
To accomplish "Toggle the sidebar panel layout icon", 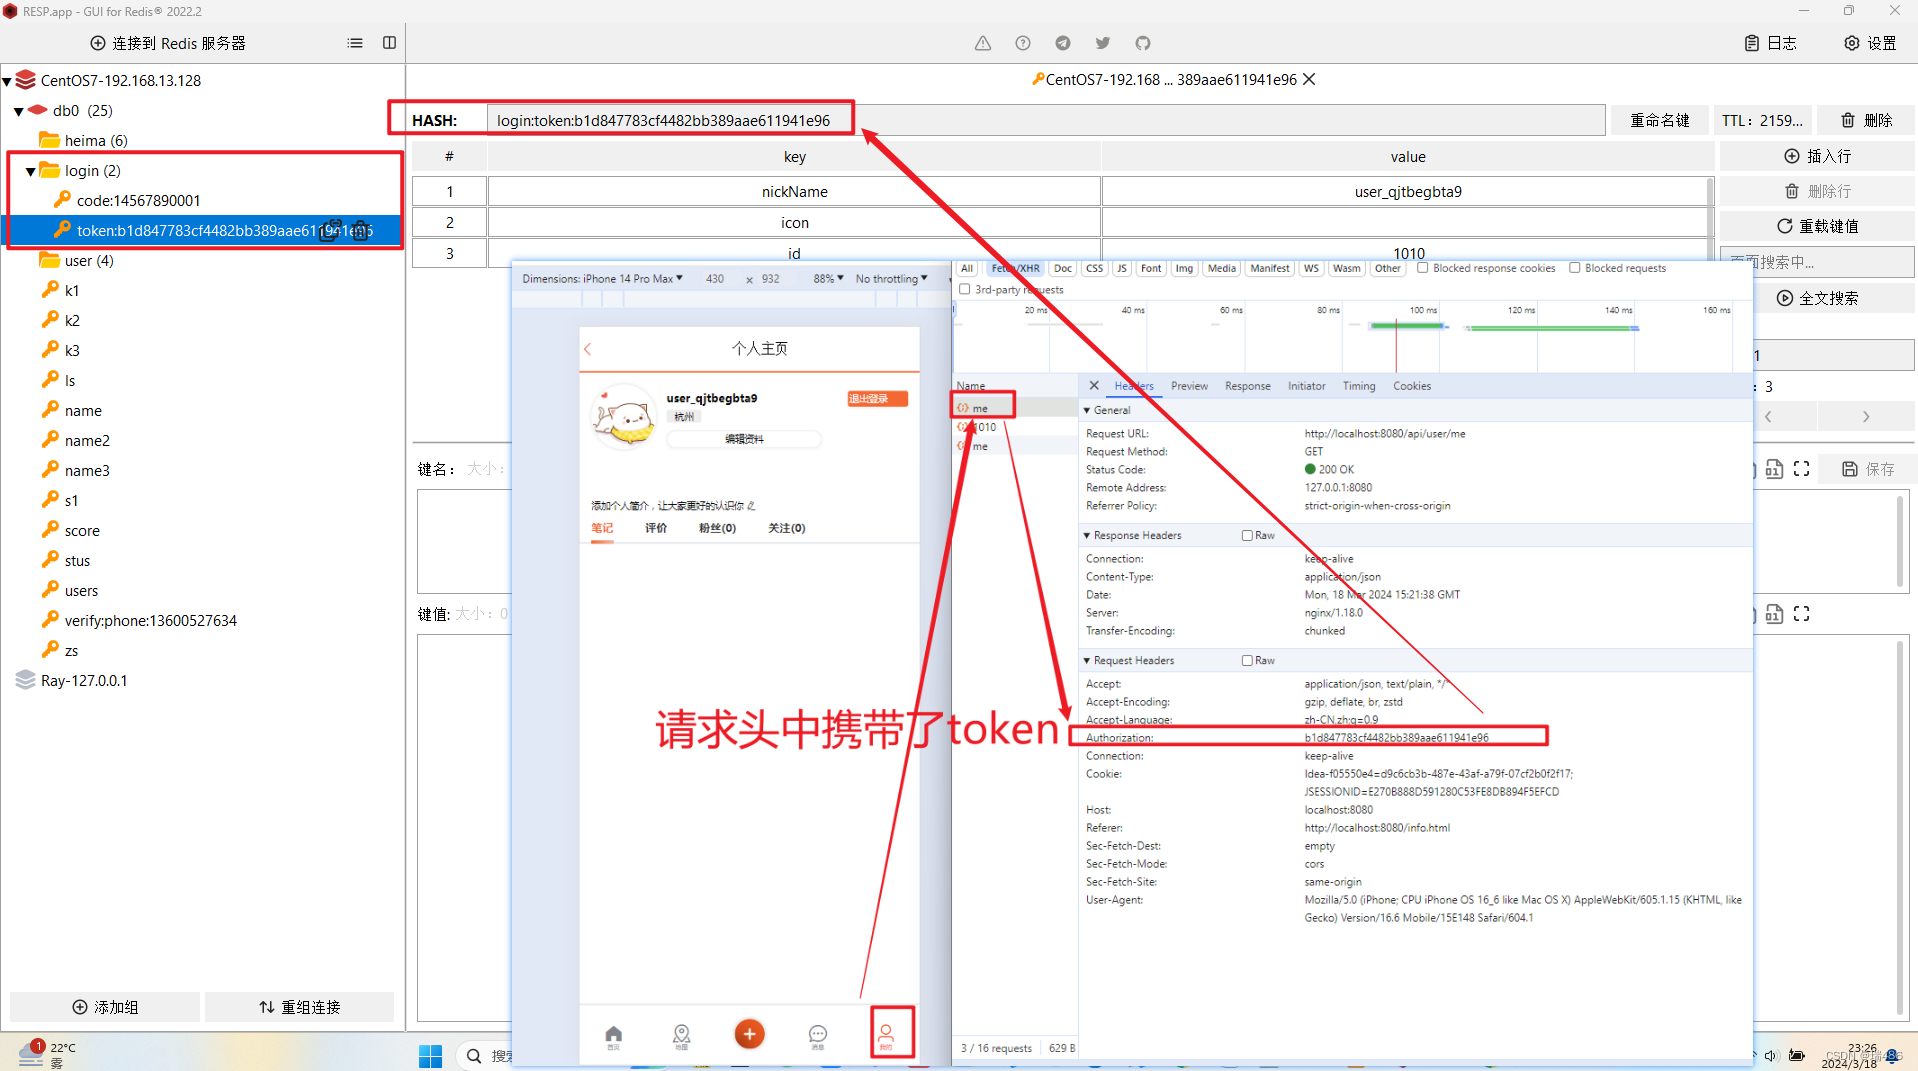I will (390, 43).
